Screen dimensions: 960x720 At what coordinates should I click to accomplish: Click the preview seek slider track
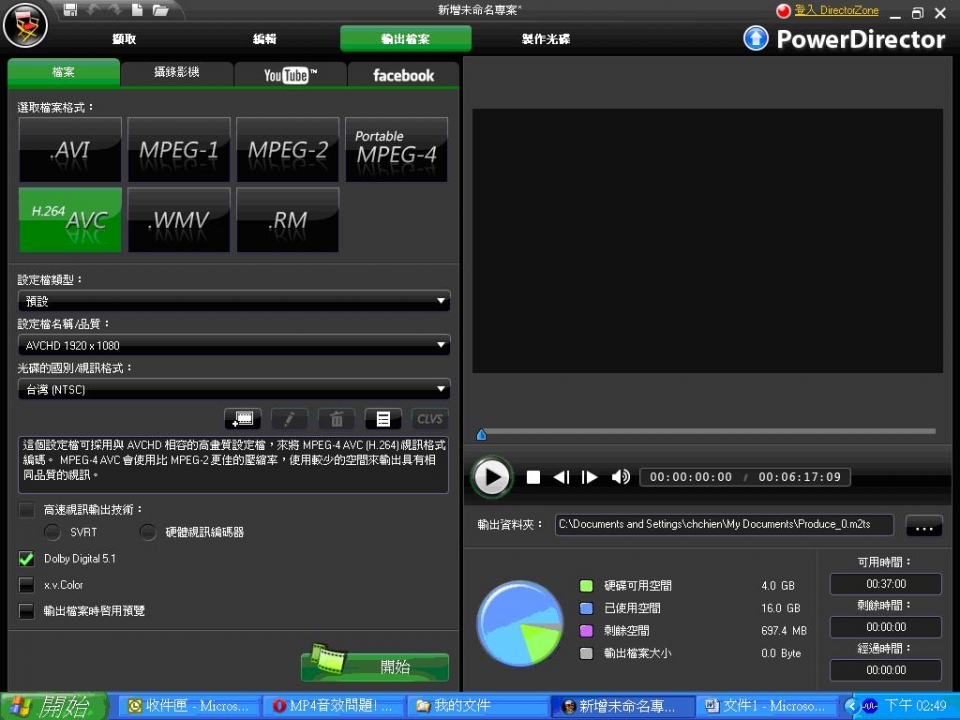[710, 432]
